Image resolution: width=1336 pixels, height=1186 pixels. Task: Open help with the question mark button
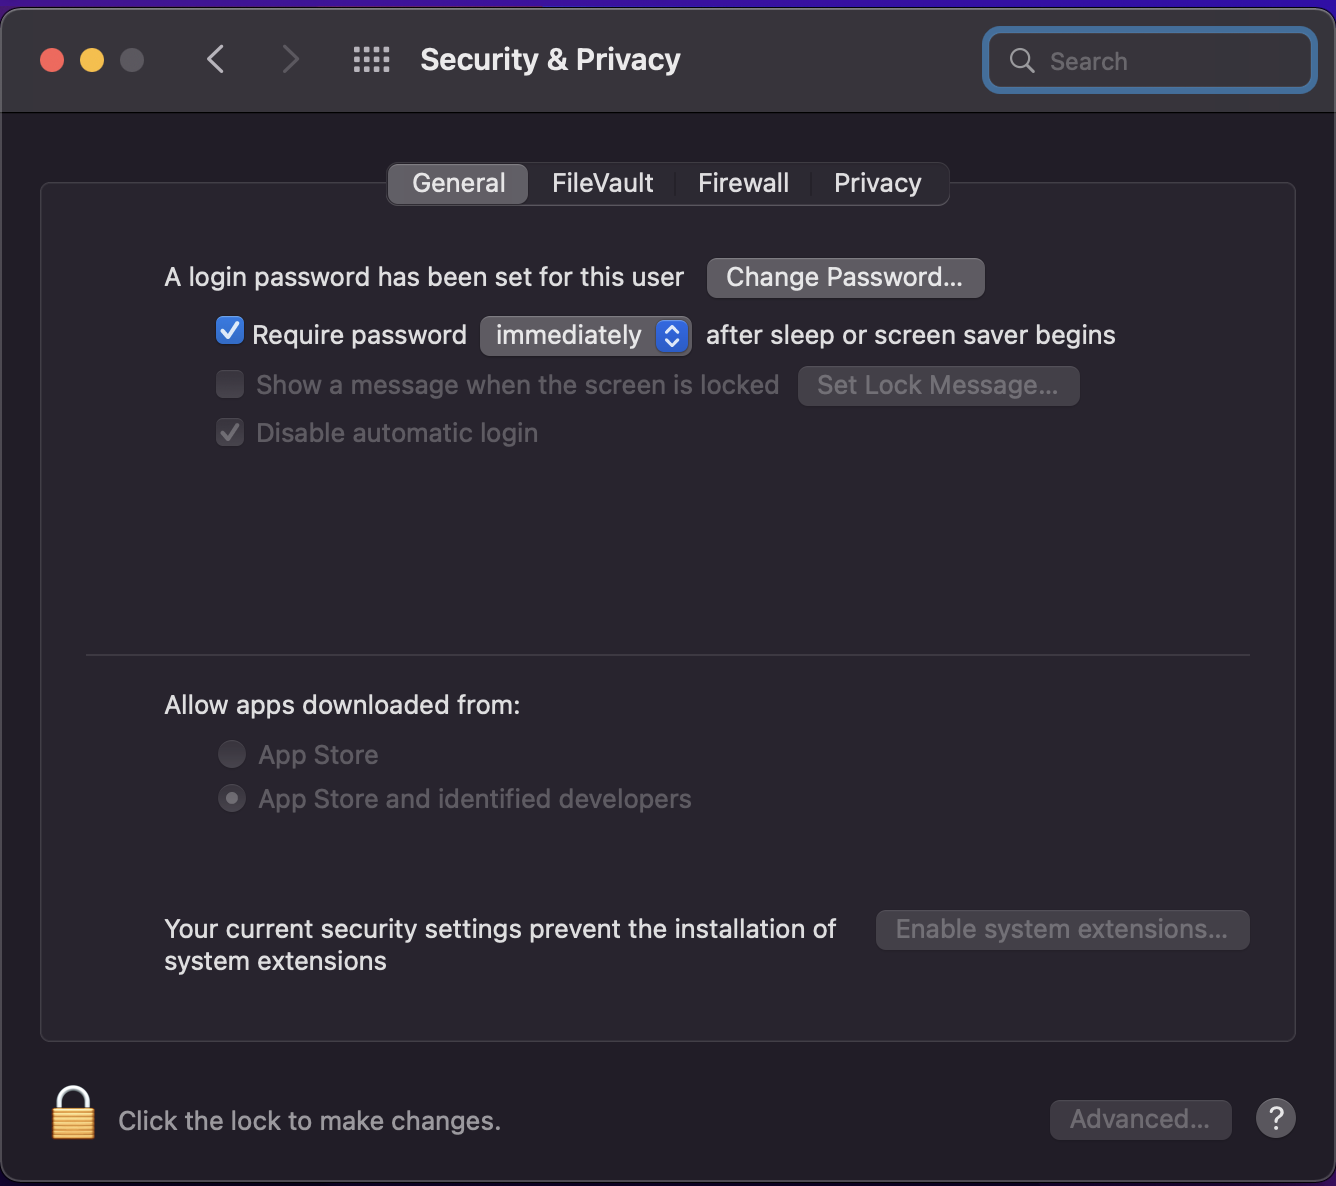tap(1276, 1118)
